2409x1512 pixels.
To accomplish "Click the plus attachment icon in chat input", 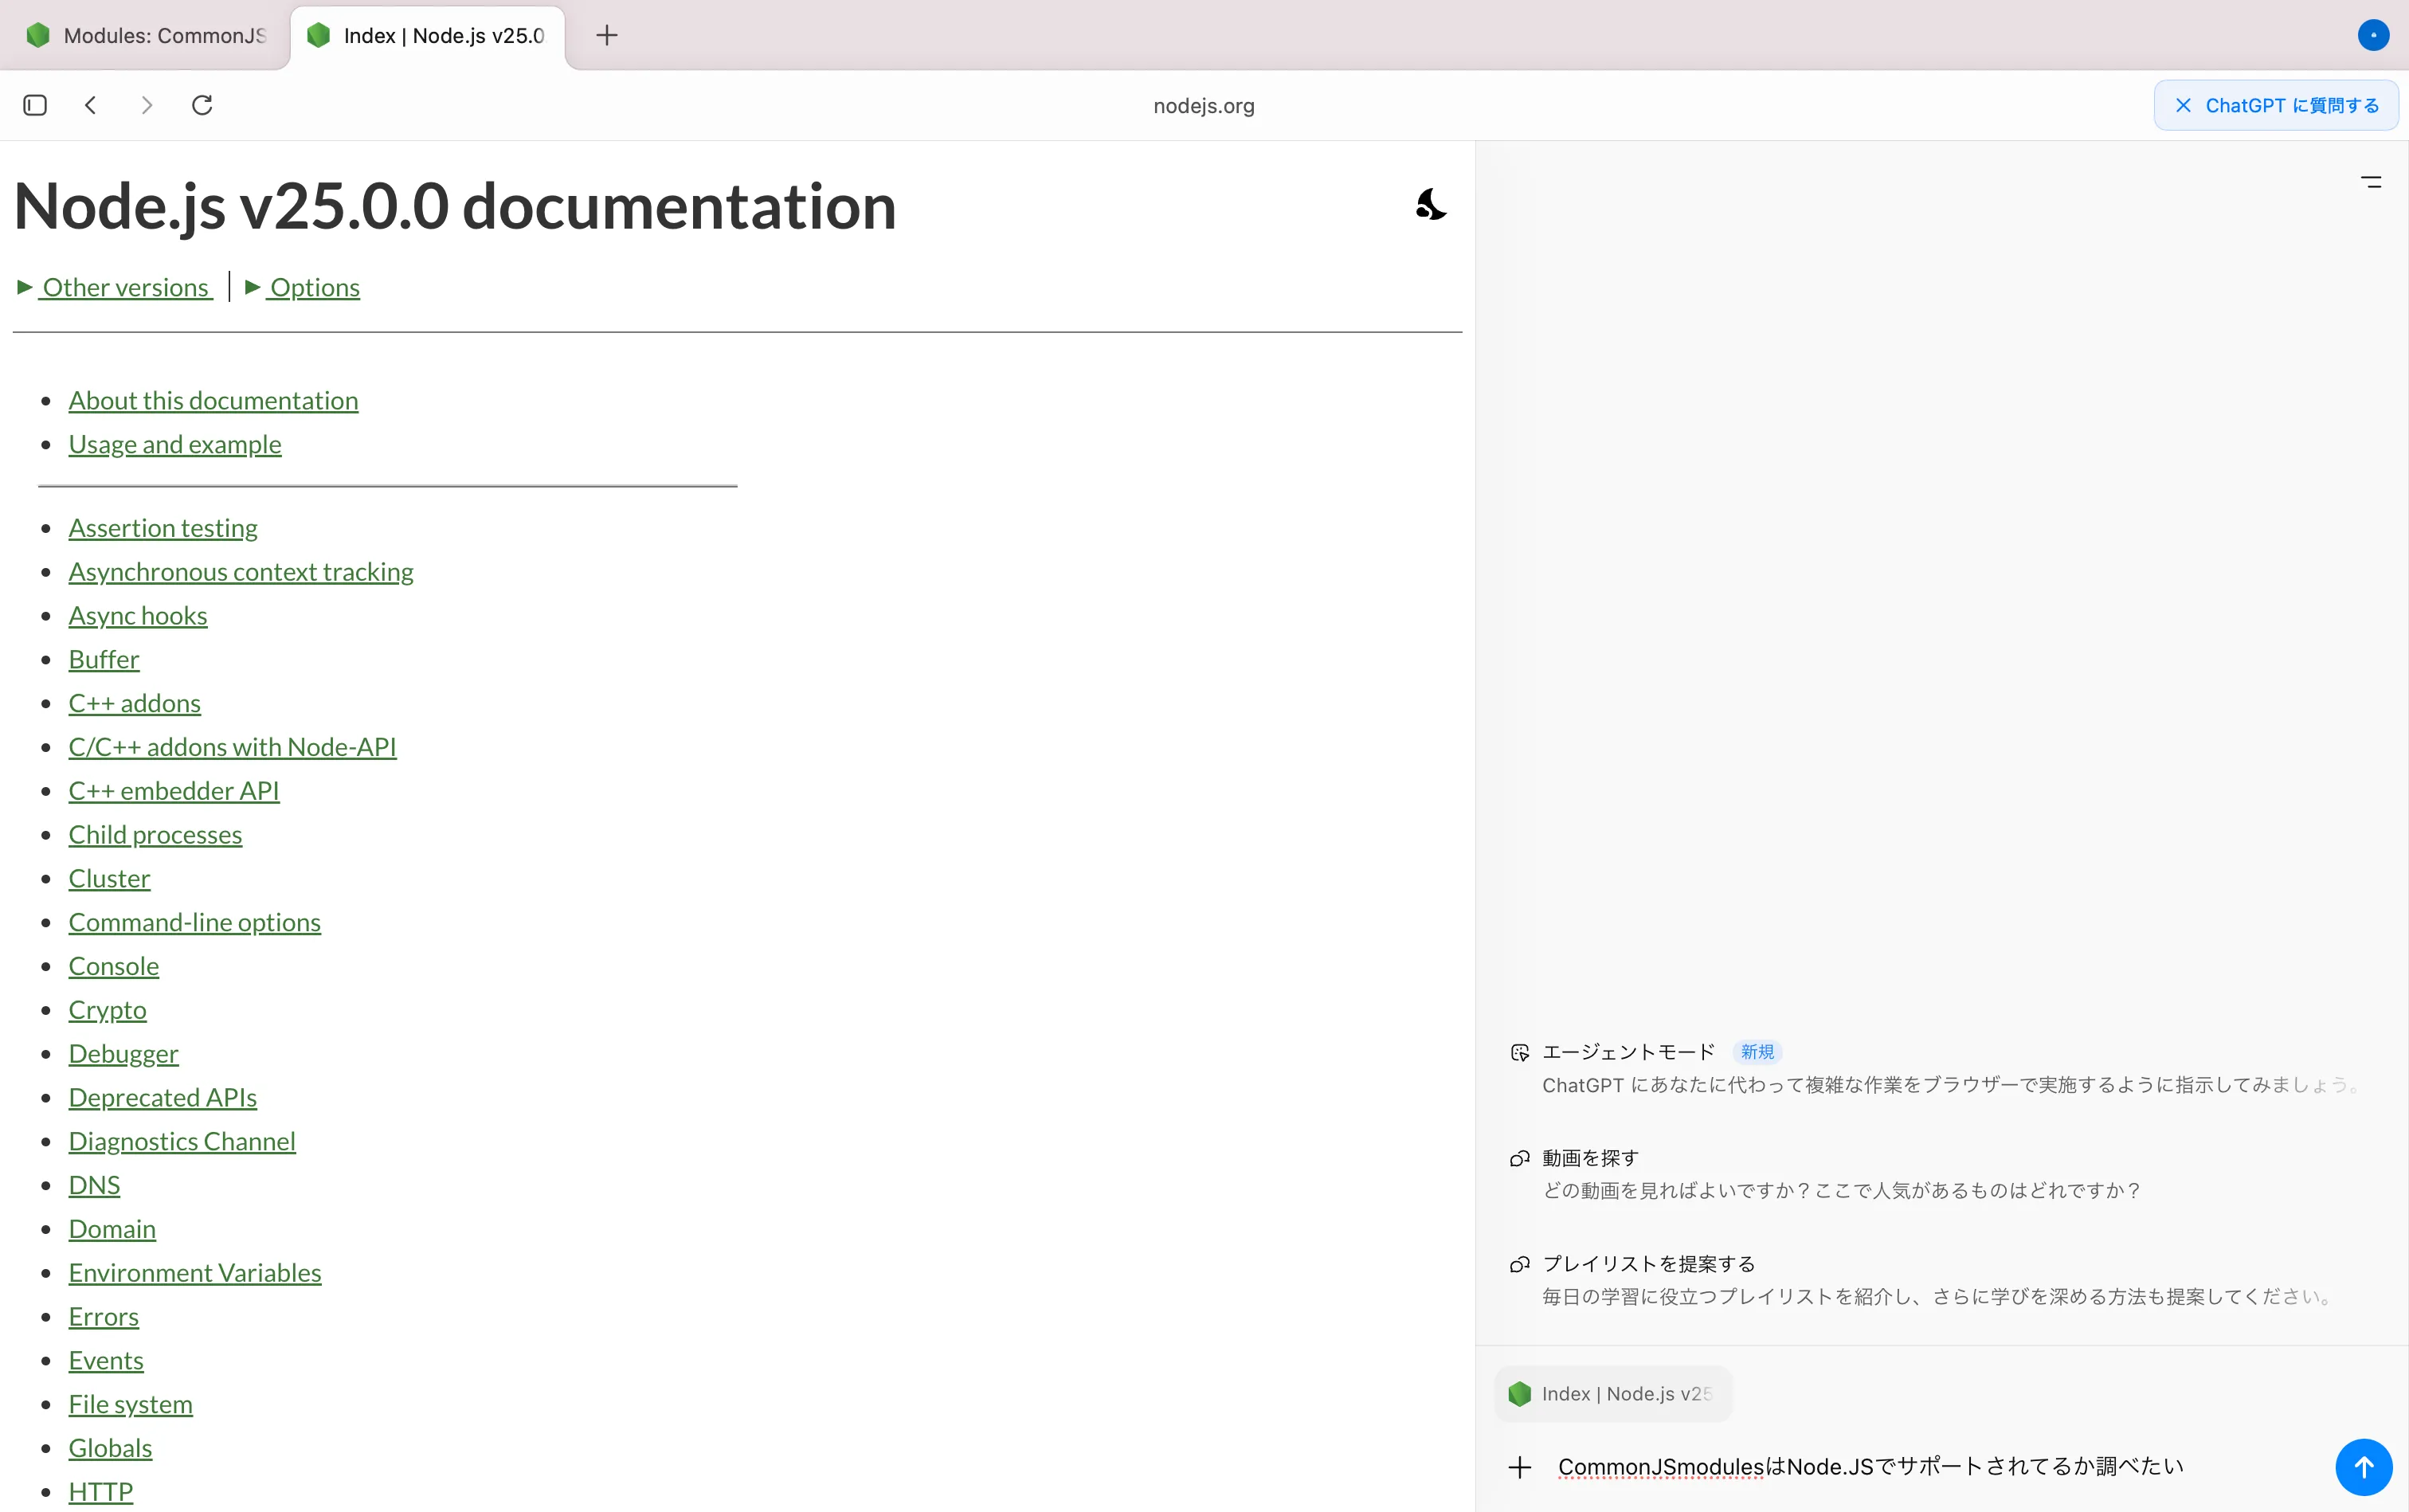I will click(x=1520, y=1467).
